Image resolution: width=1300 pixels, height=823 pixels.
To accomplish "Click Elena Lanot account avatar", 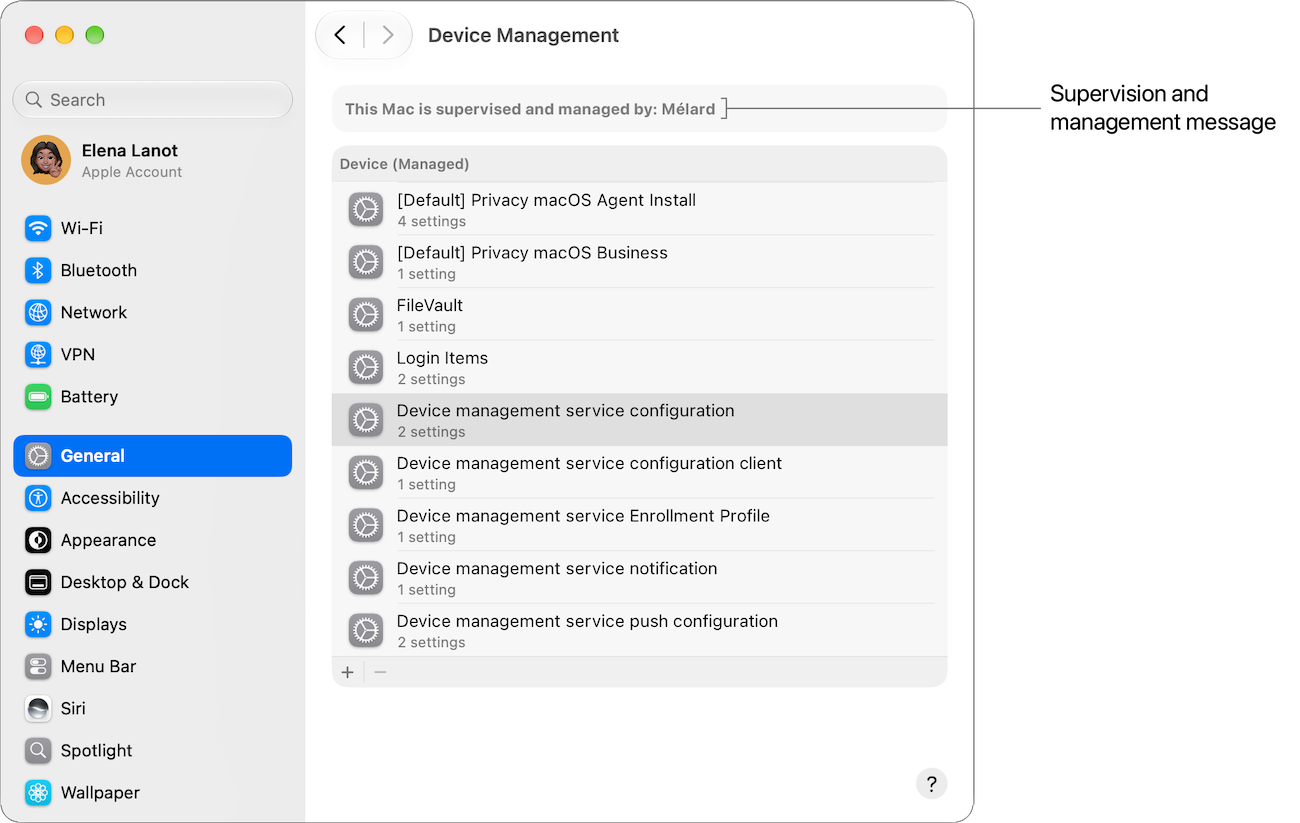I will tap(46, 160).
